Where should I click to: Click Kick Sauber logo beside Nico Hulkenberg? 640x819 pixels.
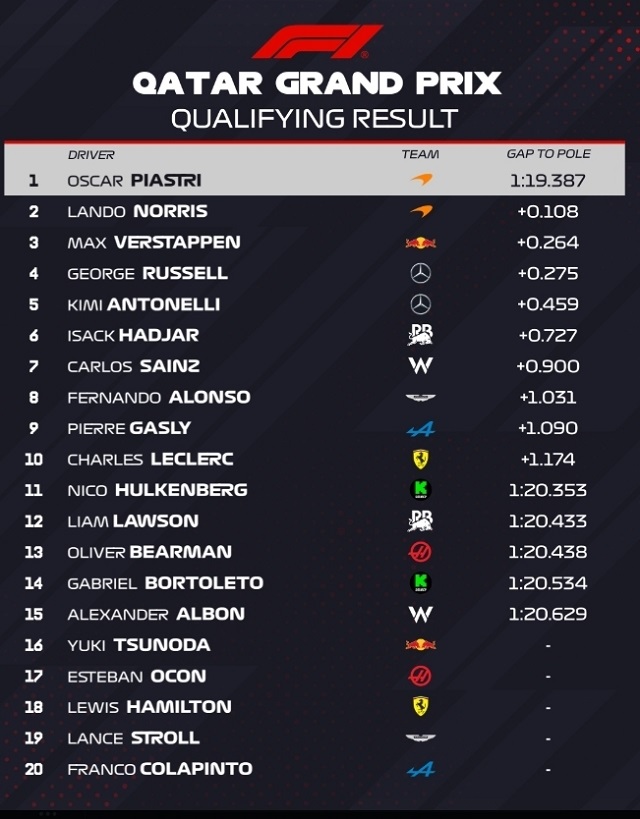(x=421, y=490)
